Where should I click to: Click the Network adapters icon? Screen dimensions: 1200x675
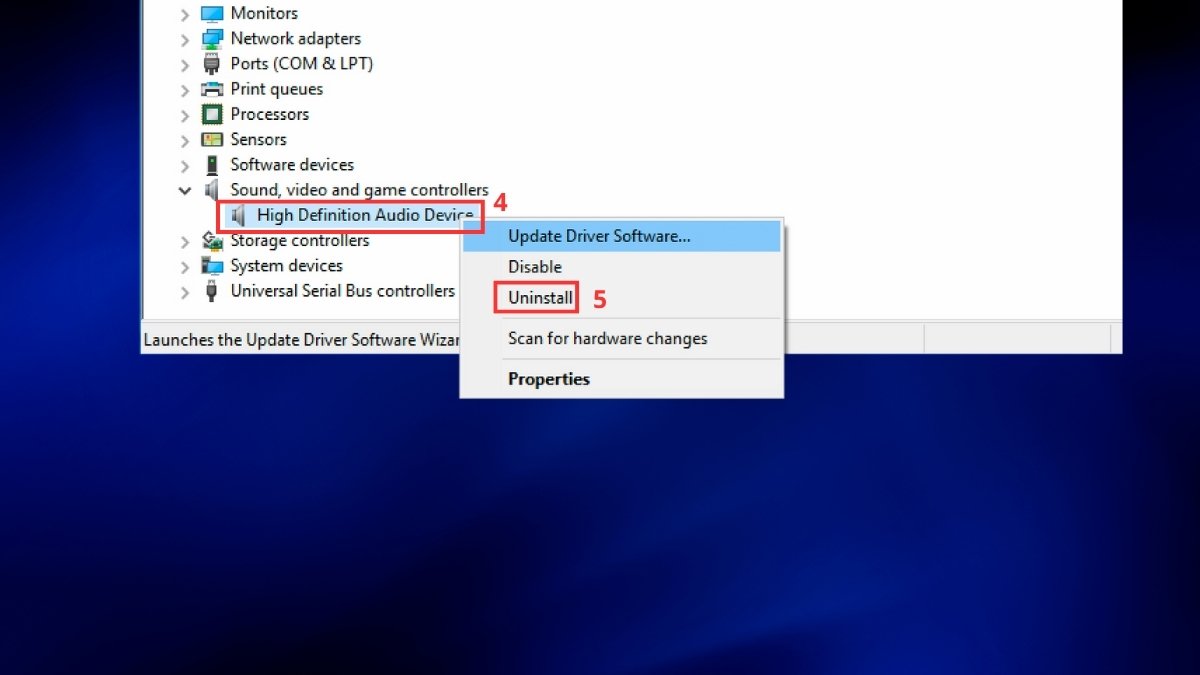211,38
